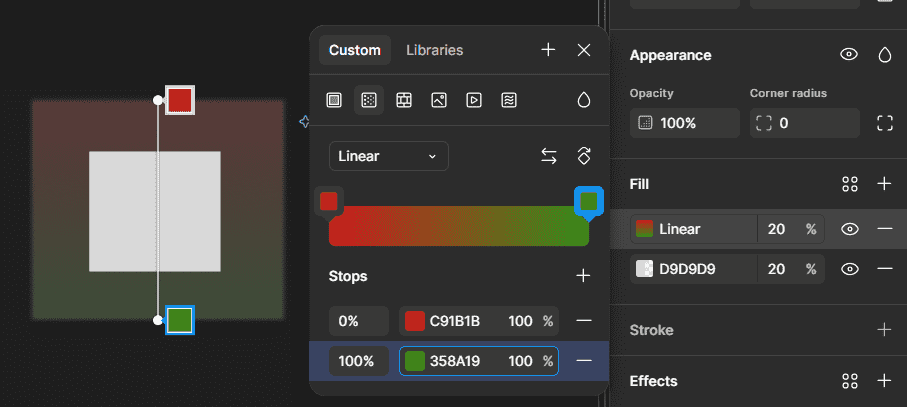The height and width of the screenshot is (407, 907).
Task: Click the gradient preview bar
Action: [x=459, y=227]
